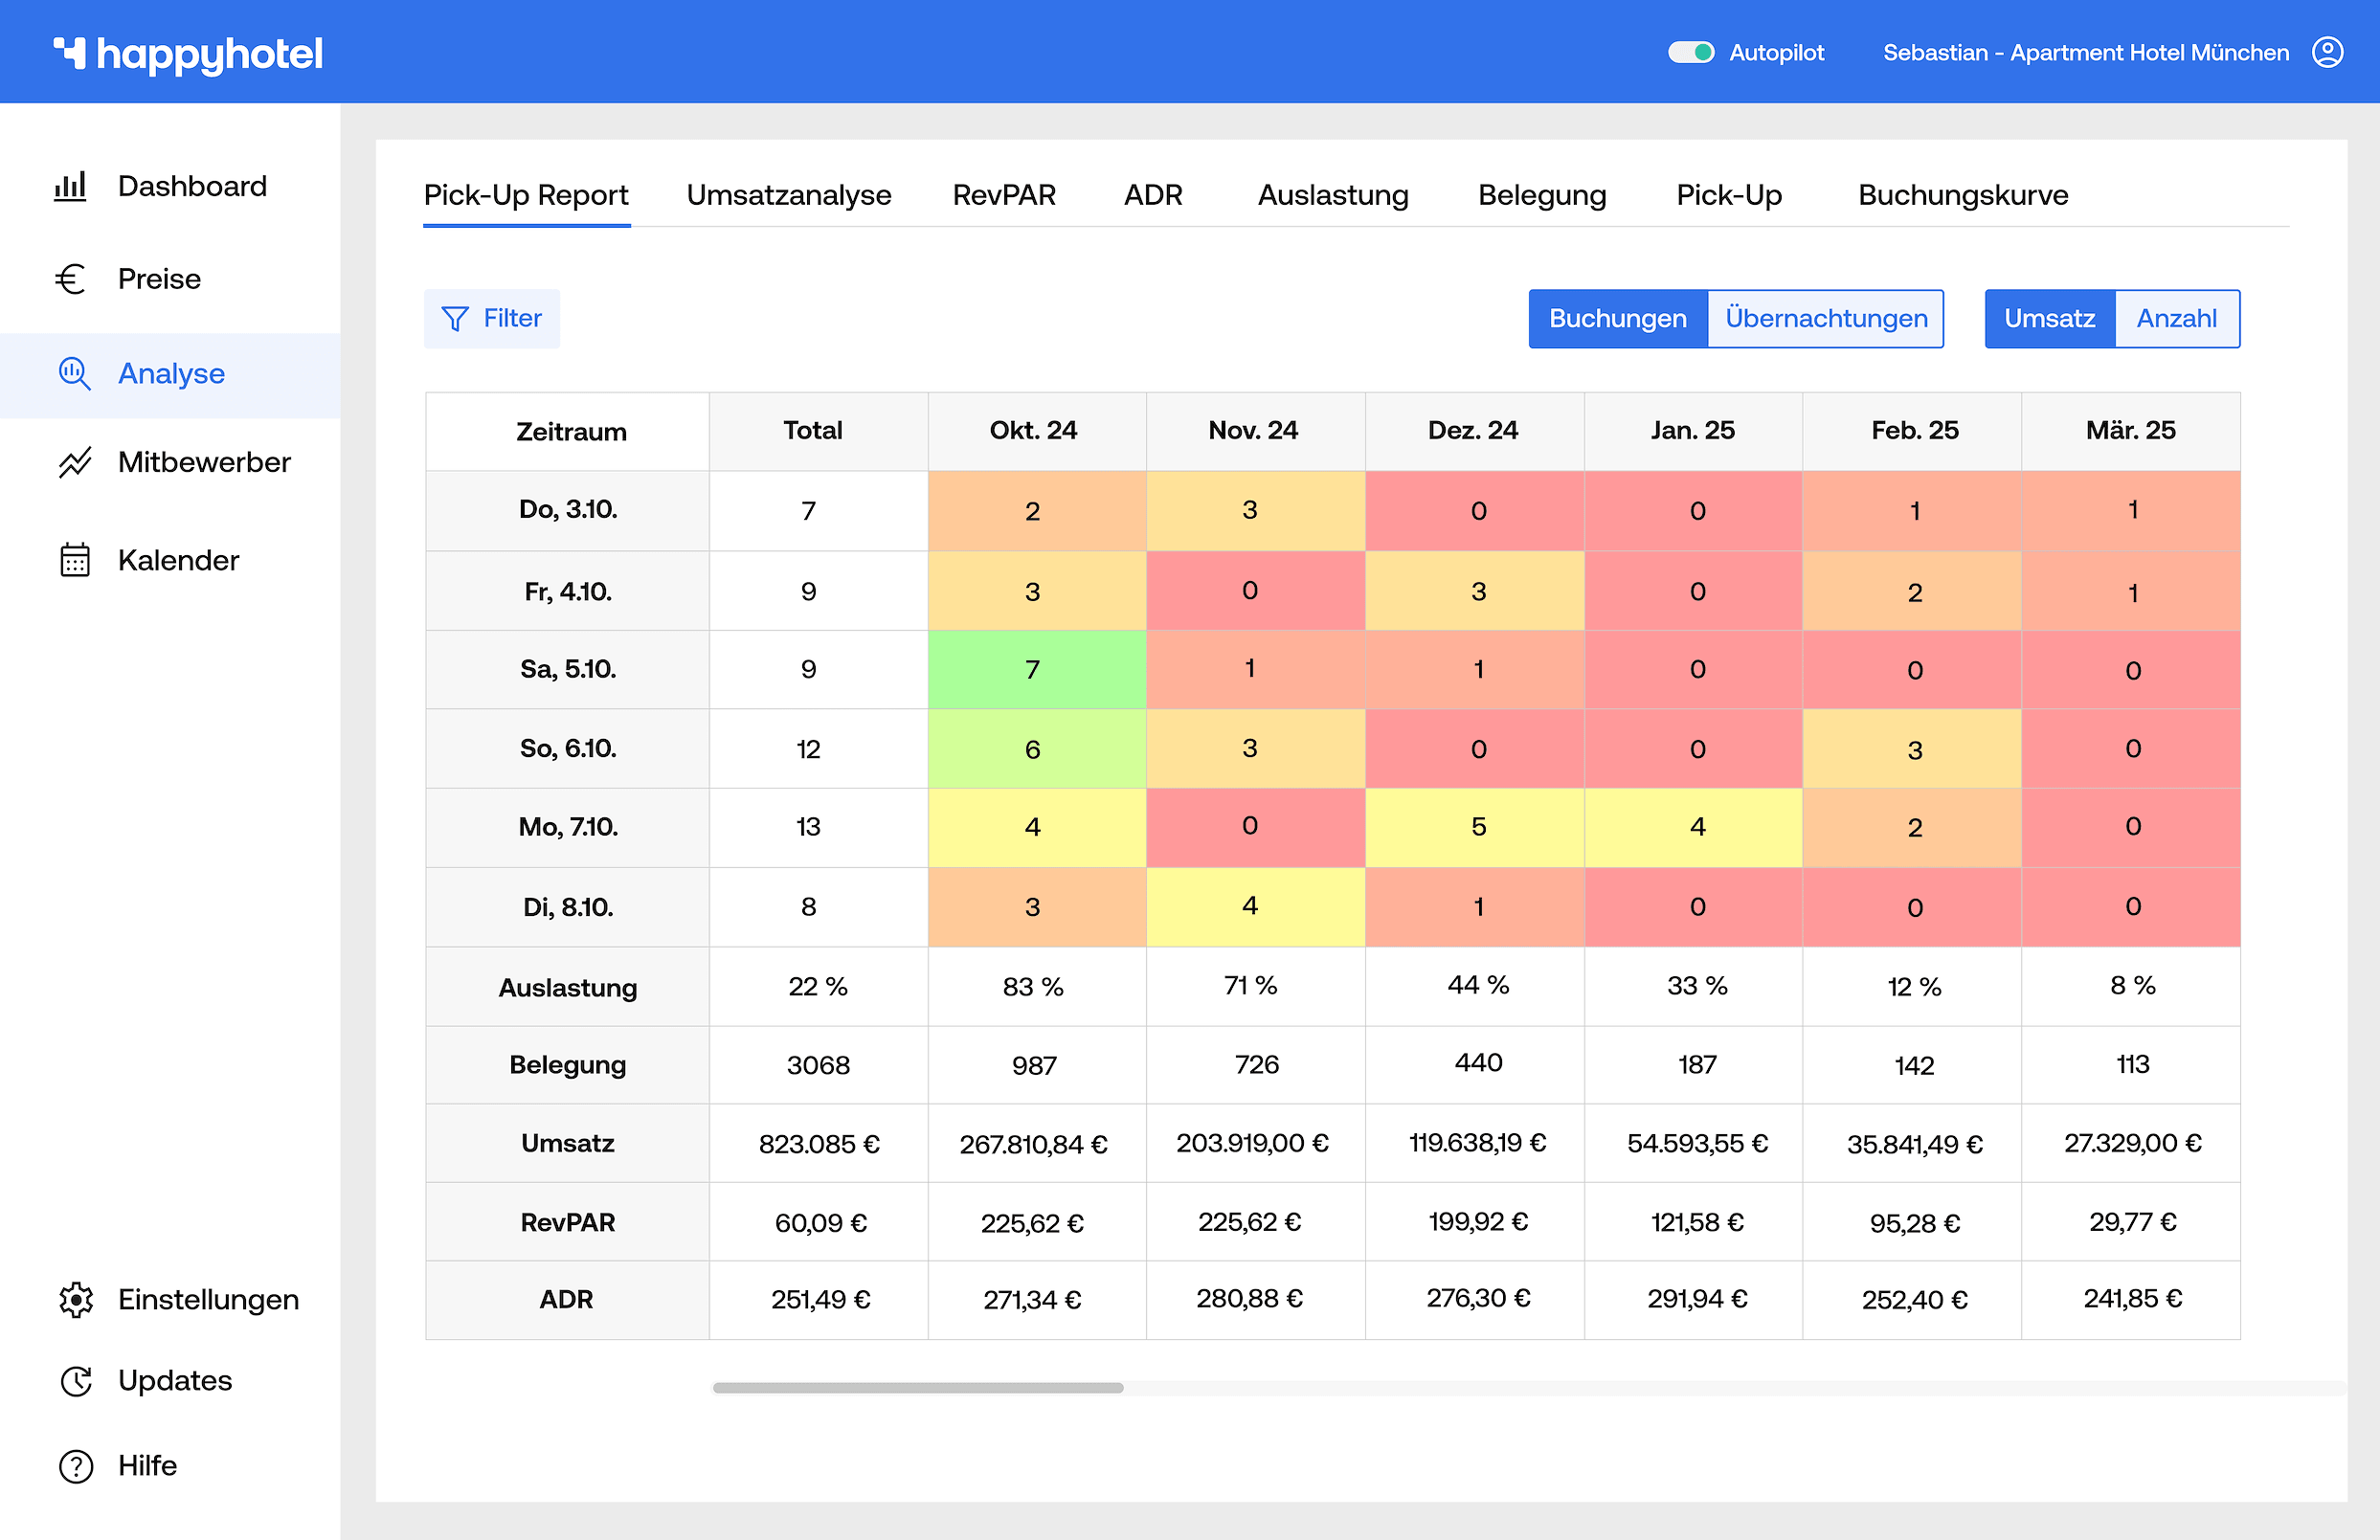
Task: Switch metric to Anzahl
Action: [2176, 318]
